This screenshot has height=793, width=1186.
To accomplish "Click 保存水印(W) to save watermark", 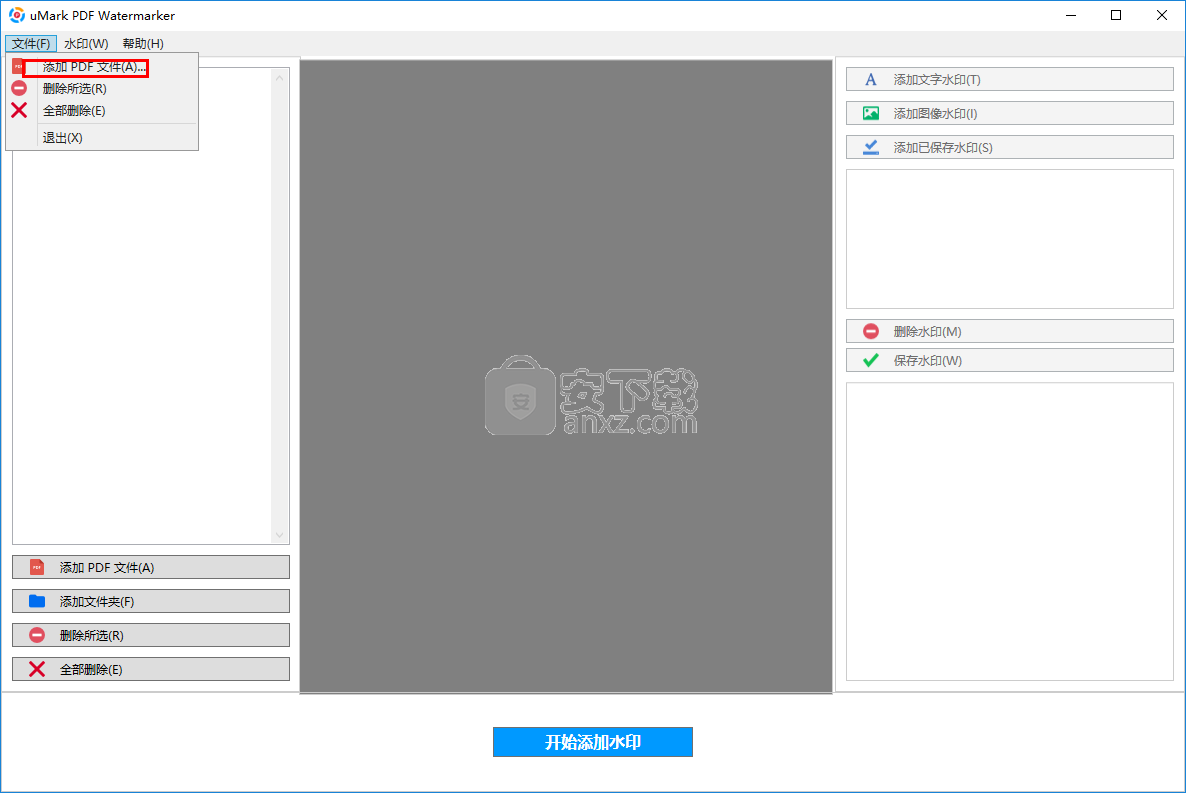I will 1010,360.
